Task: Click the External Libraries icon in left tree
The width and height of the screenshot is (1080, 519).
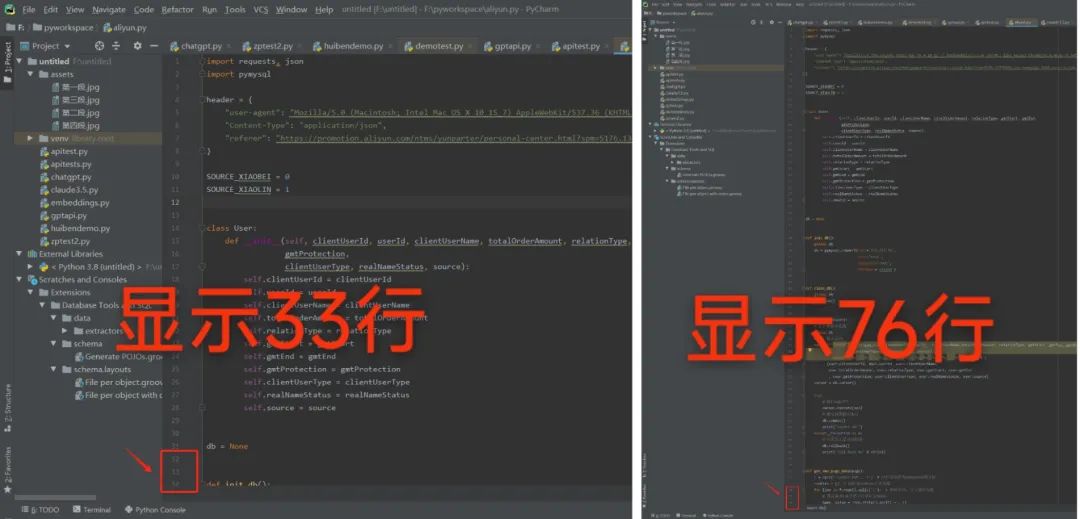Action: [x=32, y=254]
